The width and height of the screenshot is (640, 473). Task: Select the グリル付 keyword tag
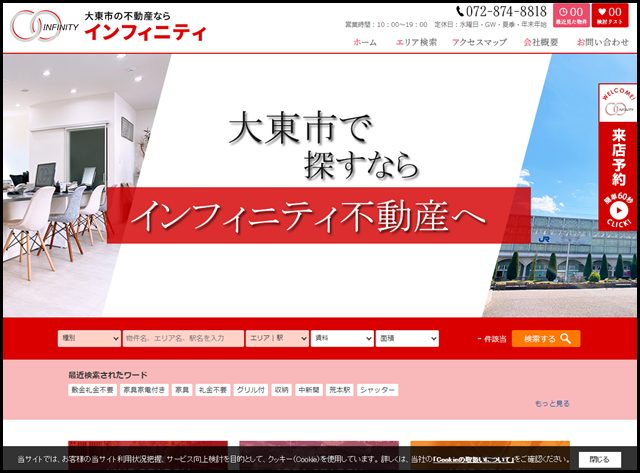tap(251, 390)
